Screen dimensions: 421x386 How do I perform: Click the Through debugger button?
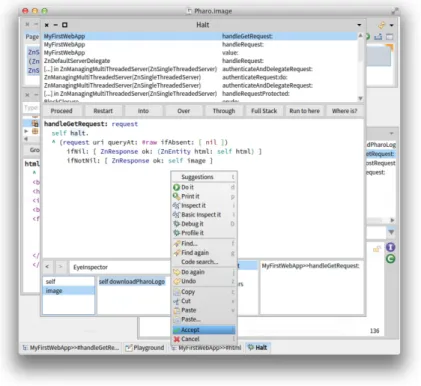224,111
